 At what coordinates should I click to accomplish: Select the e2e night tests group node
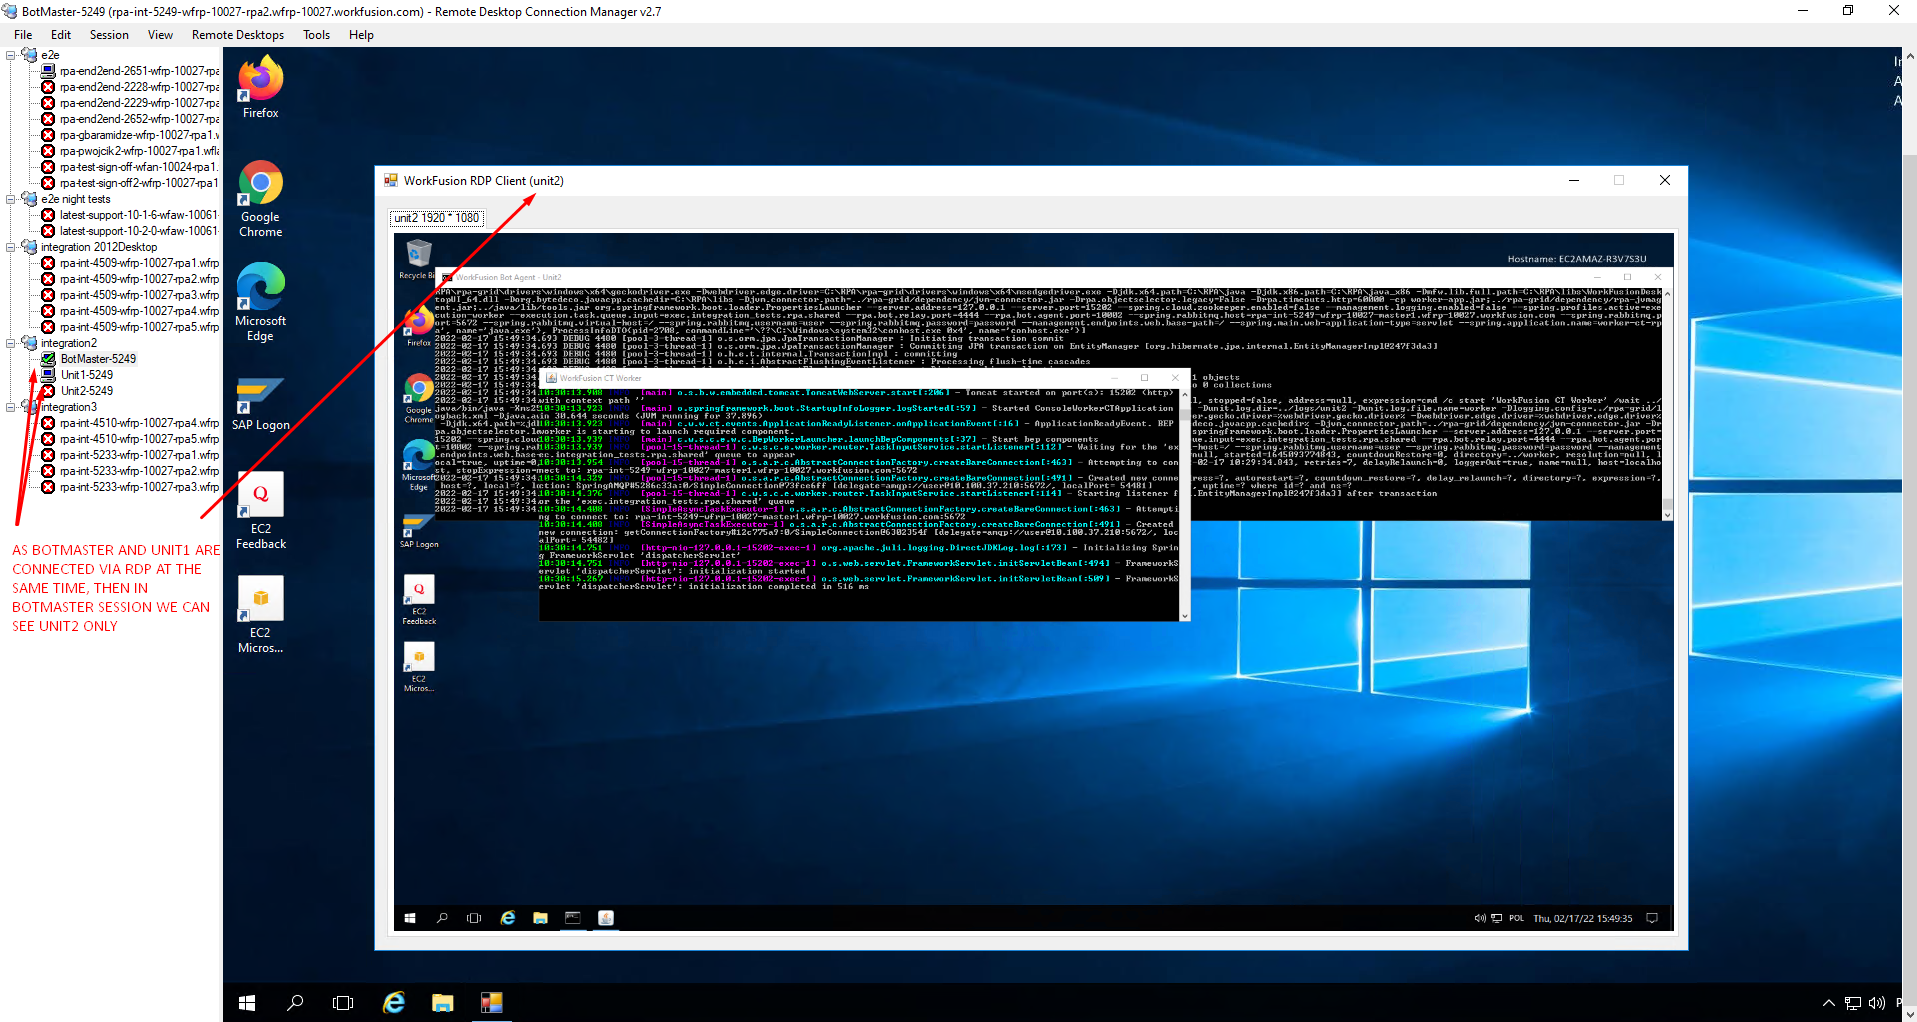76,199
